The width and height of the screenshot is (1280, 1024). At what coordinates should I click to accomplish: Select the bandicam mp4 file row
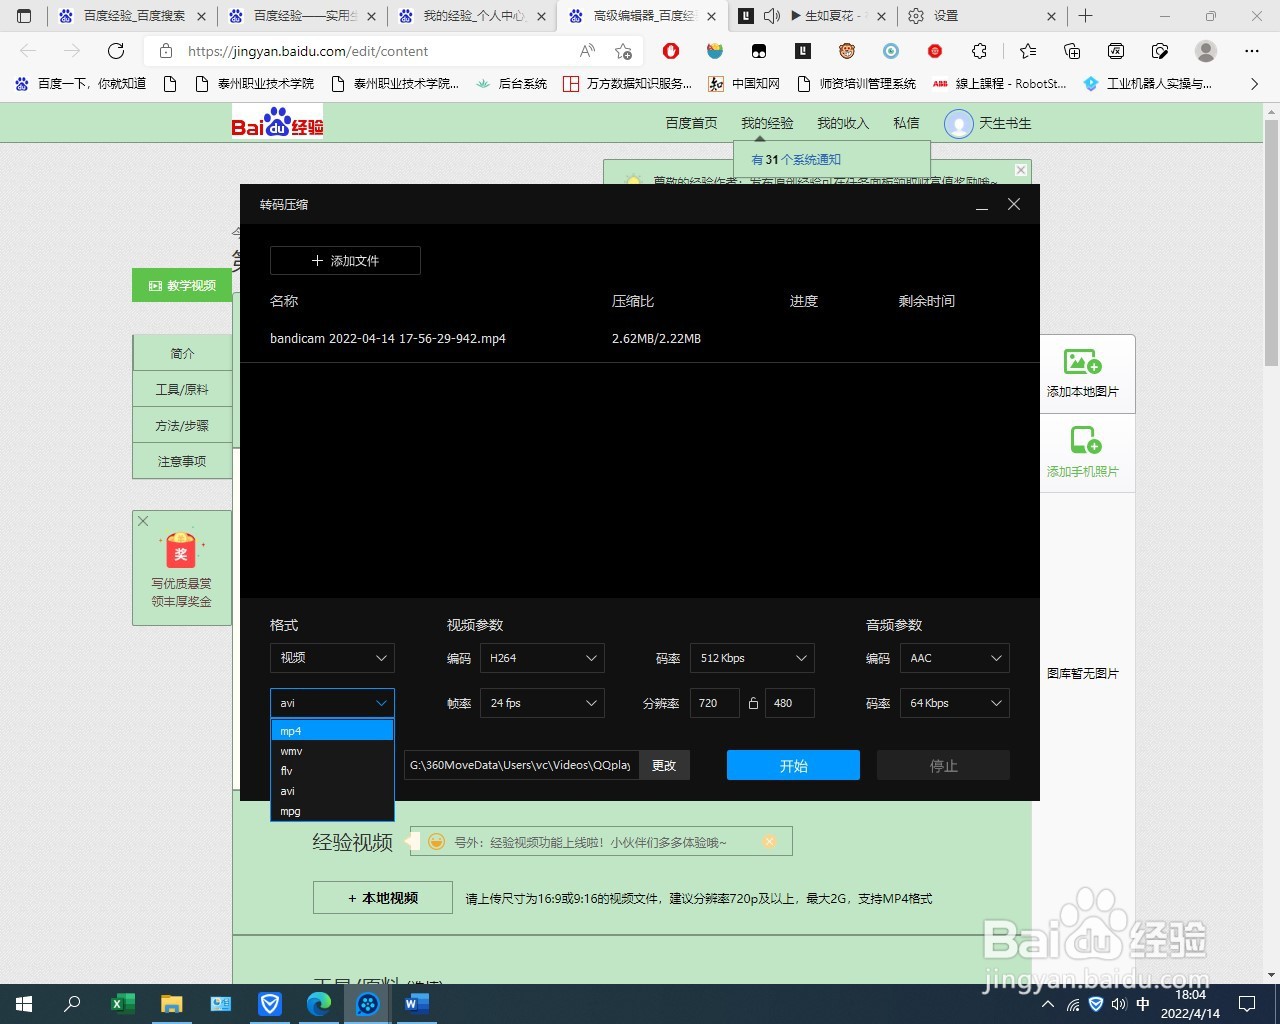coord(640,339)
